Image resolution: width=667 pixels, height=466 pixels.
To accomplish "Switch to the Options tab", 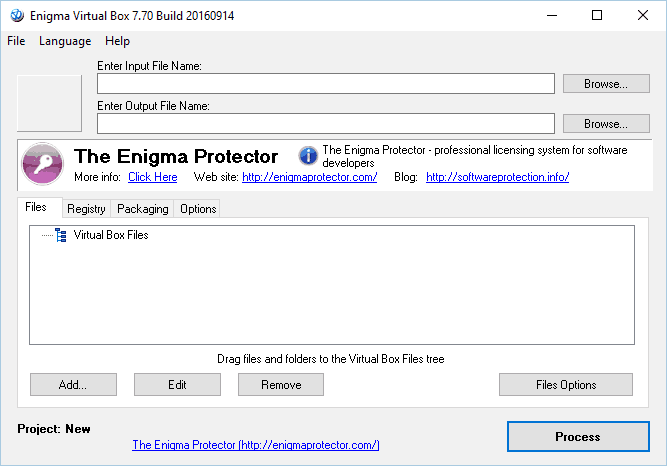I will pos(198,209).
